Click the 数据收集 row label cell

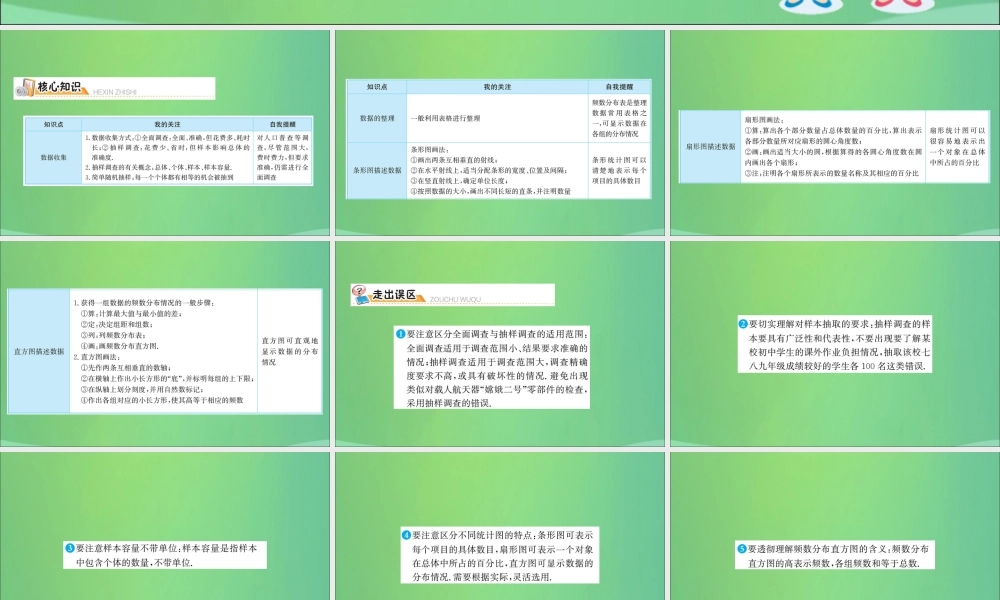pos(54,157)
